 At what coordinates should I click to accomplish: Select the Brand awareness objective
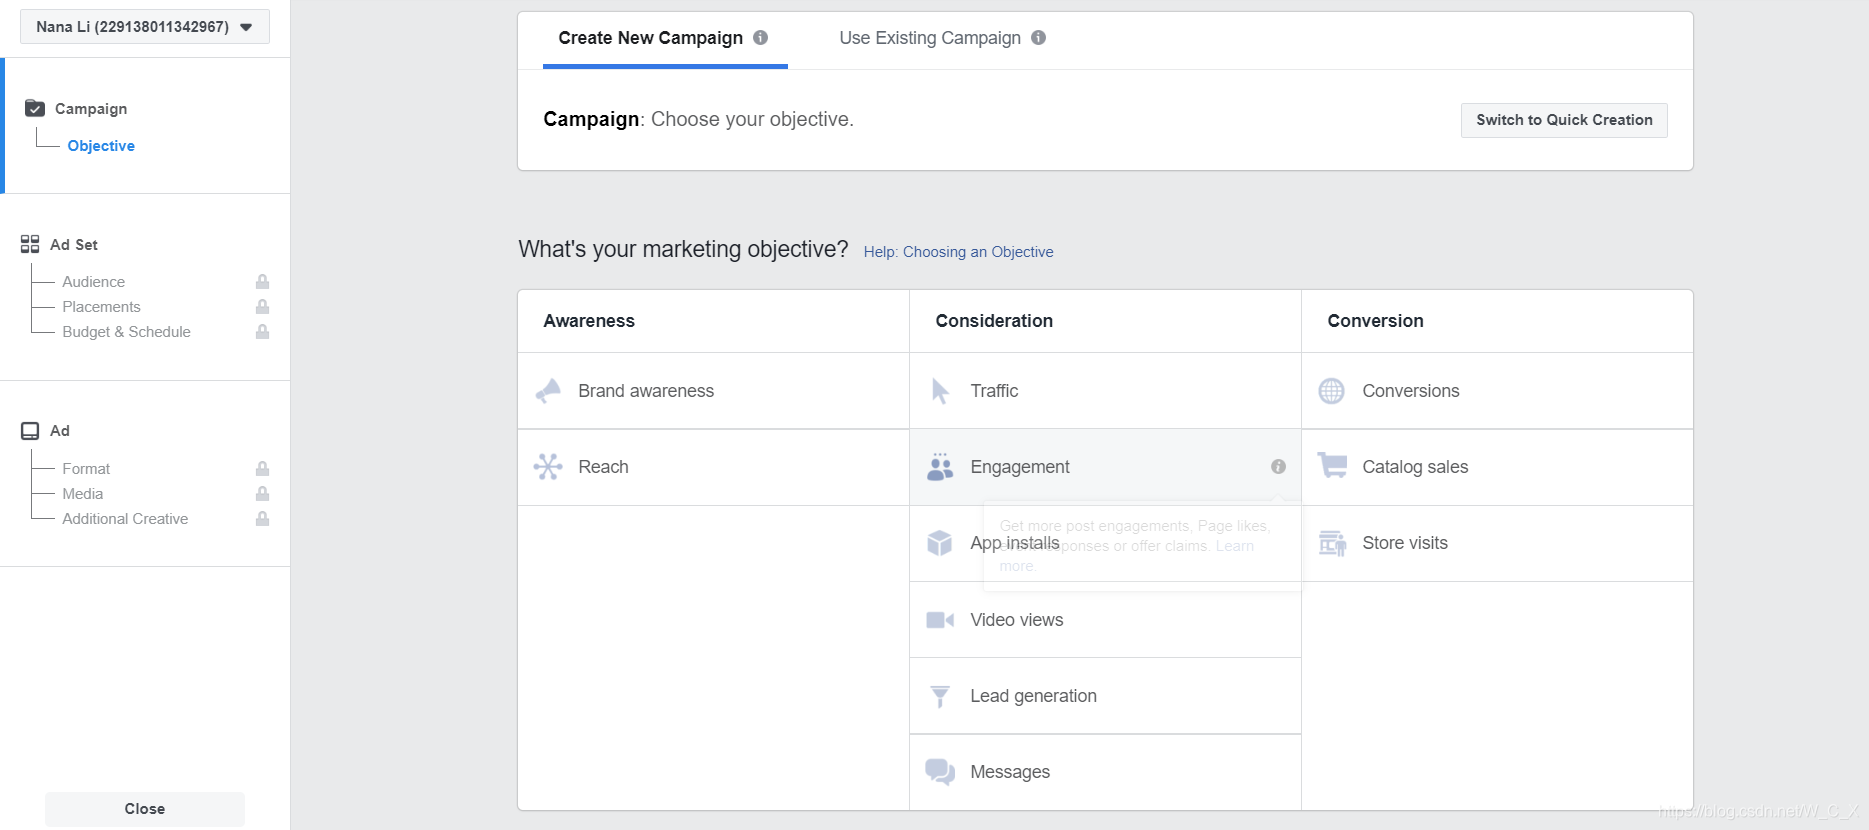(x=713, y=391)
